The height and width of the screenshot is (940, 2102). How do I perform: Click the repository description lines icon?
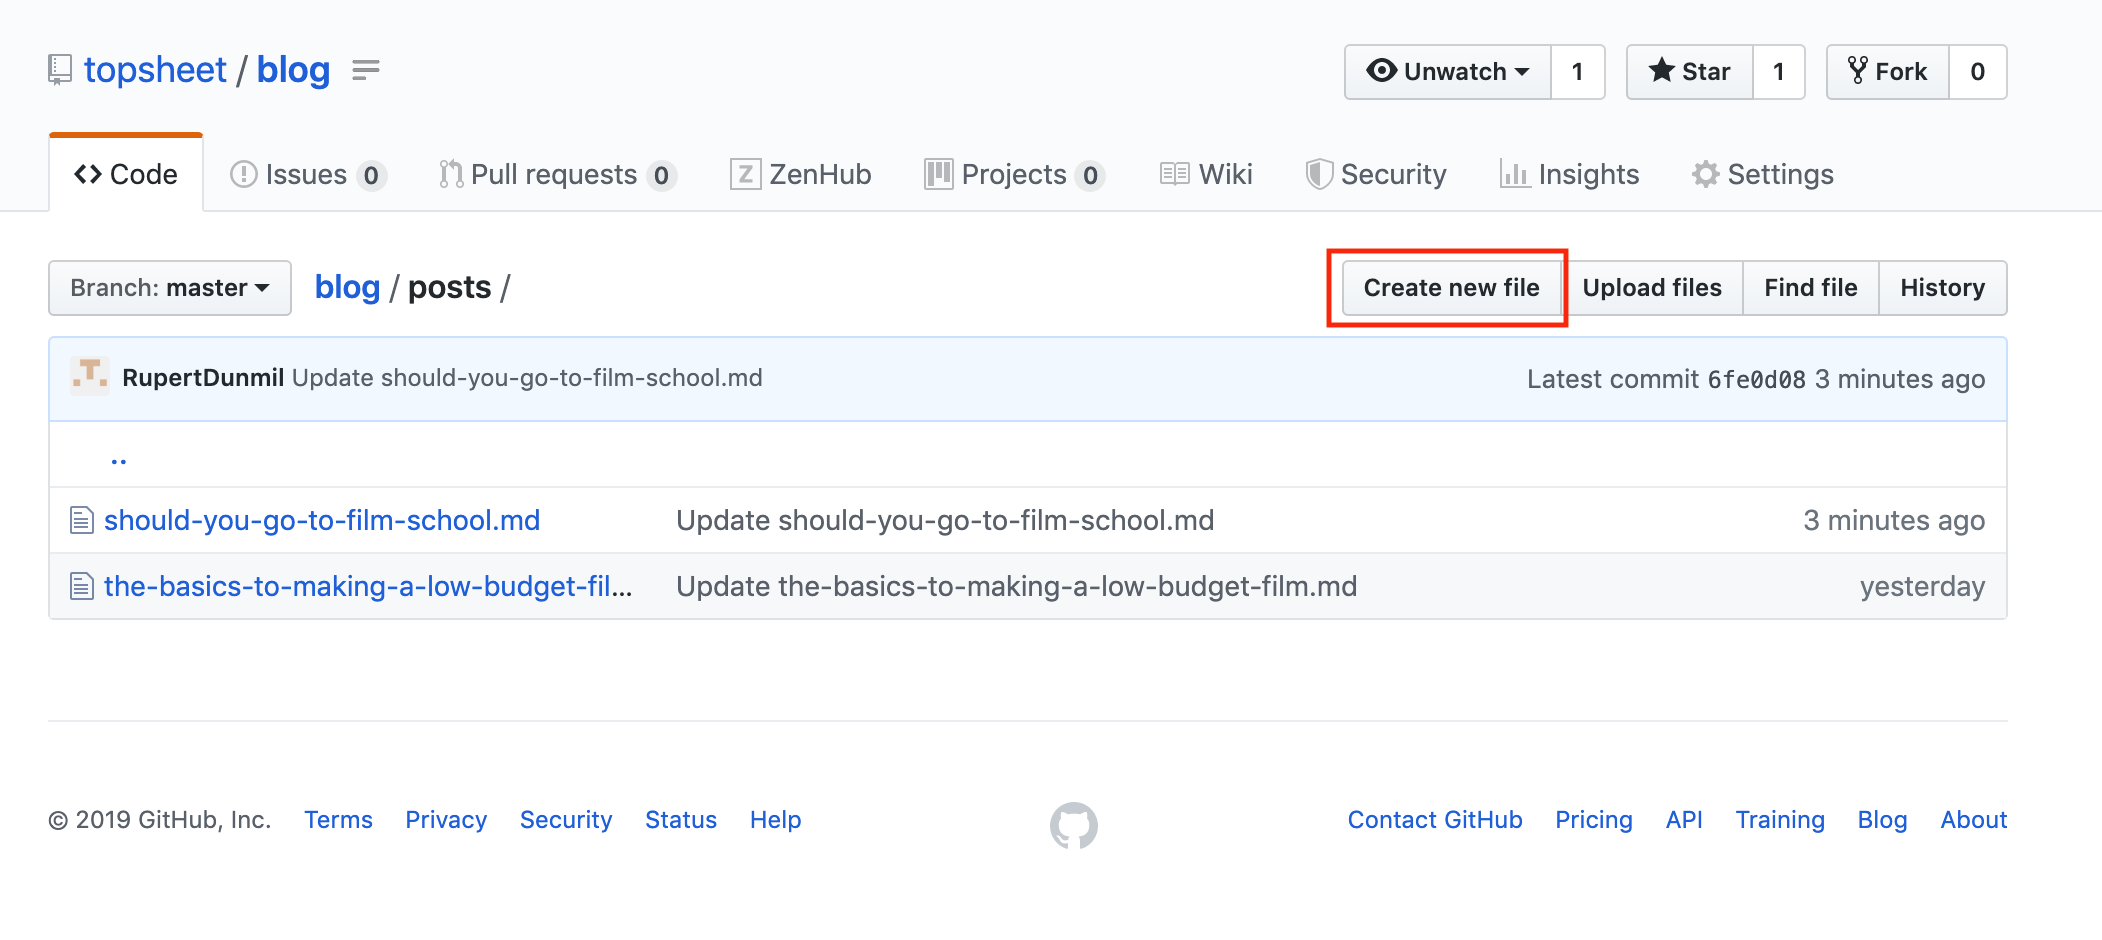[366, 70]
